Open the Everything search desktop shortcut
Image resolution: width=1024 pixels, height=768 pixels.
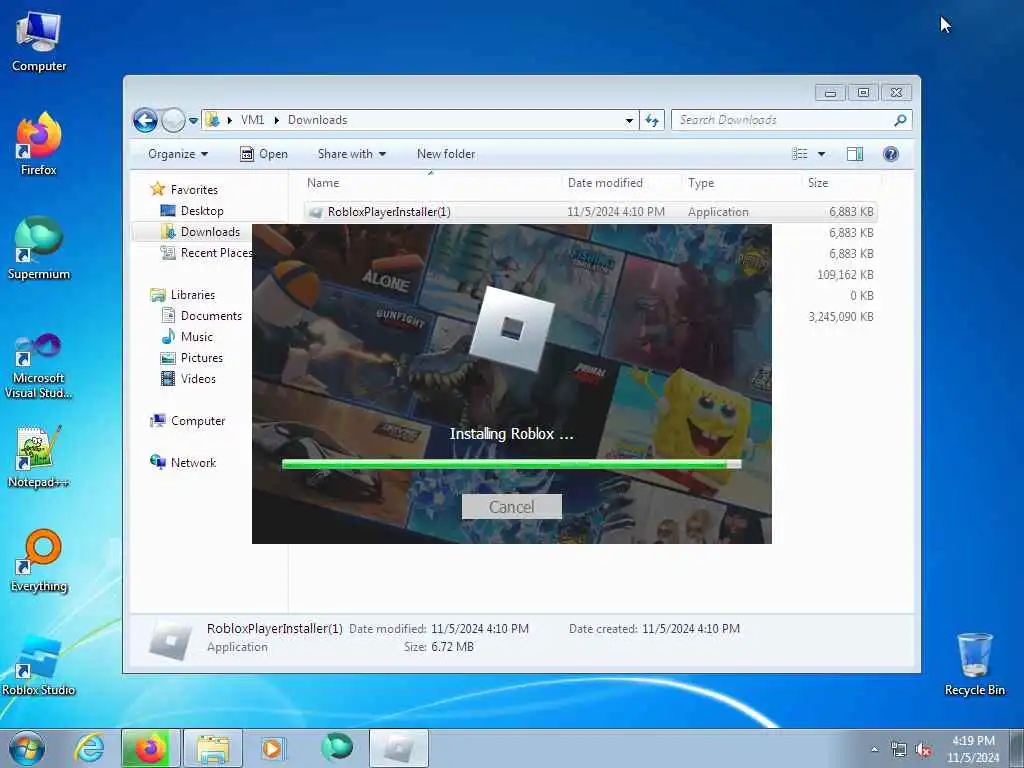(39, 560)
